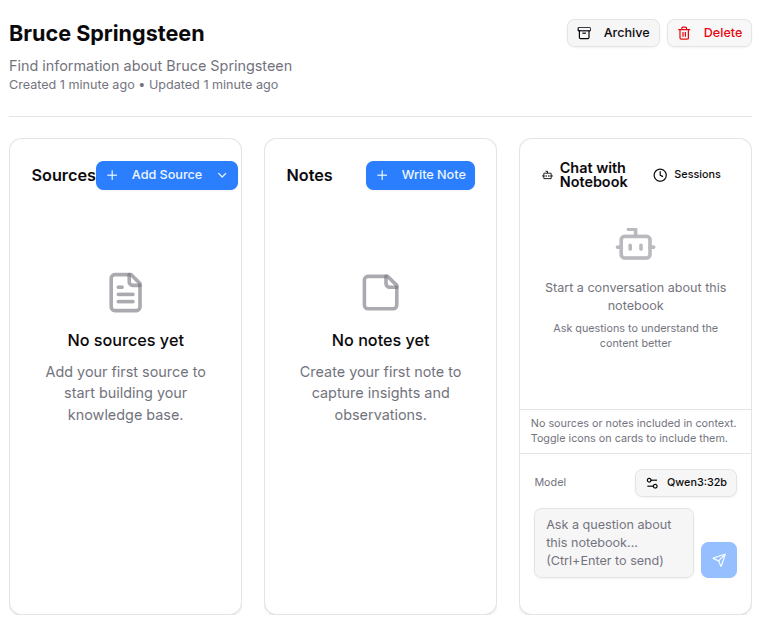Open the Qwen3:32b model selector
The width and height of the screenshot is (766, 628).
point(686,483)
